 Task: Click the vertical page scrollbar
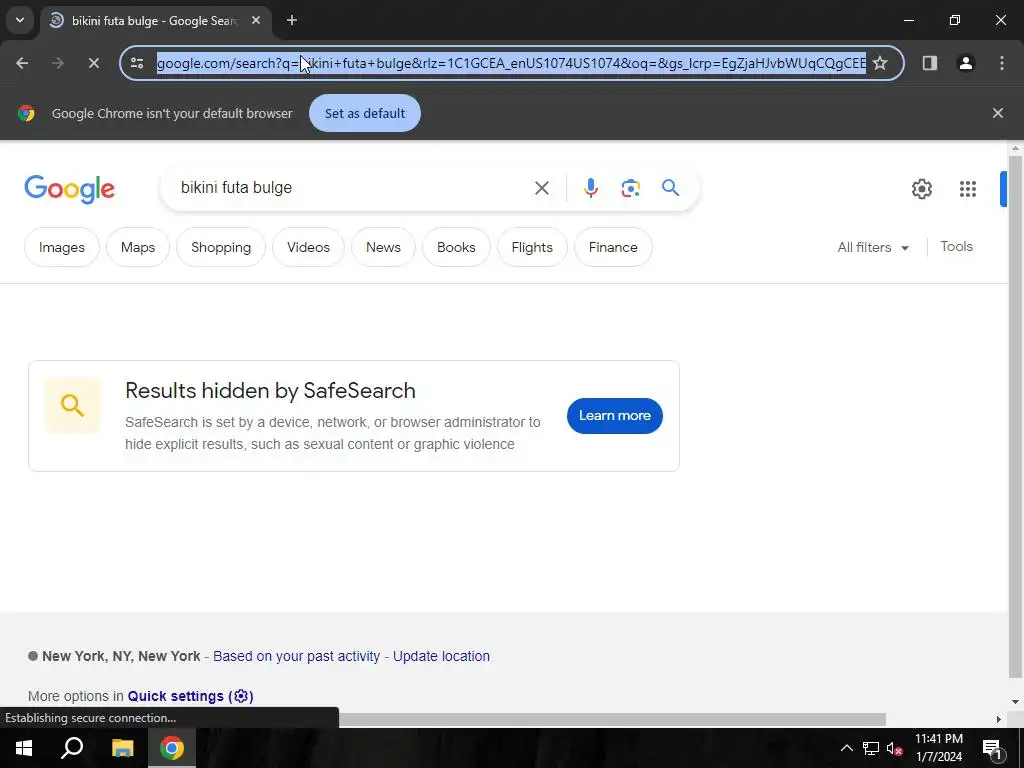pyautogui.click(x=1014, y=415)
